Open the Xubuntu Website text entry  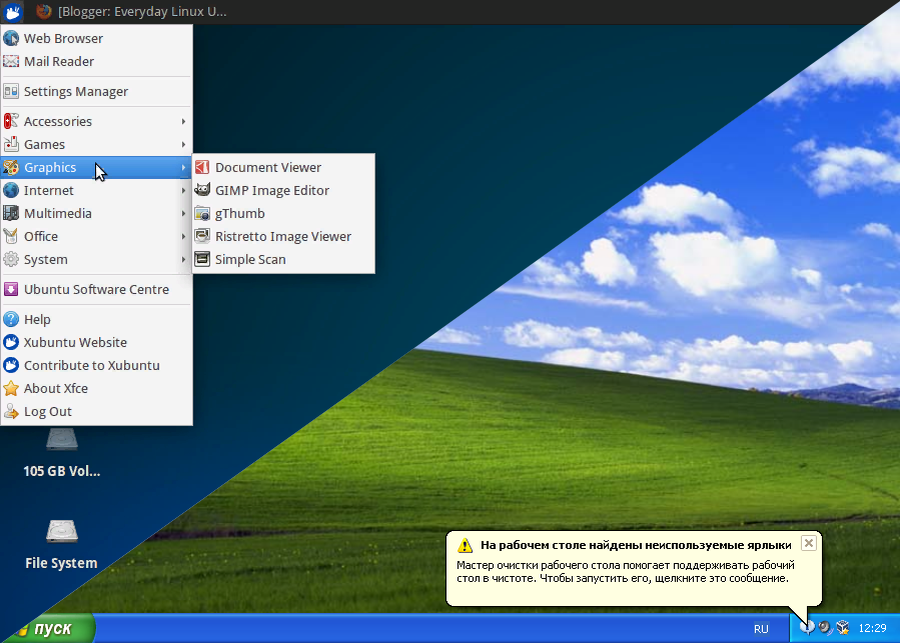point(75,343)
